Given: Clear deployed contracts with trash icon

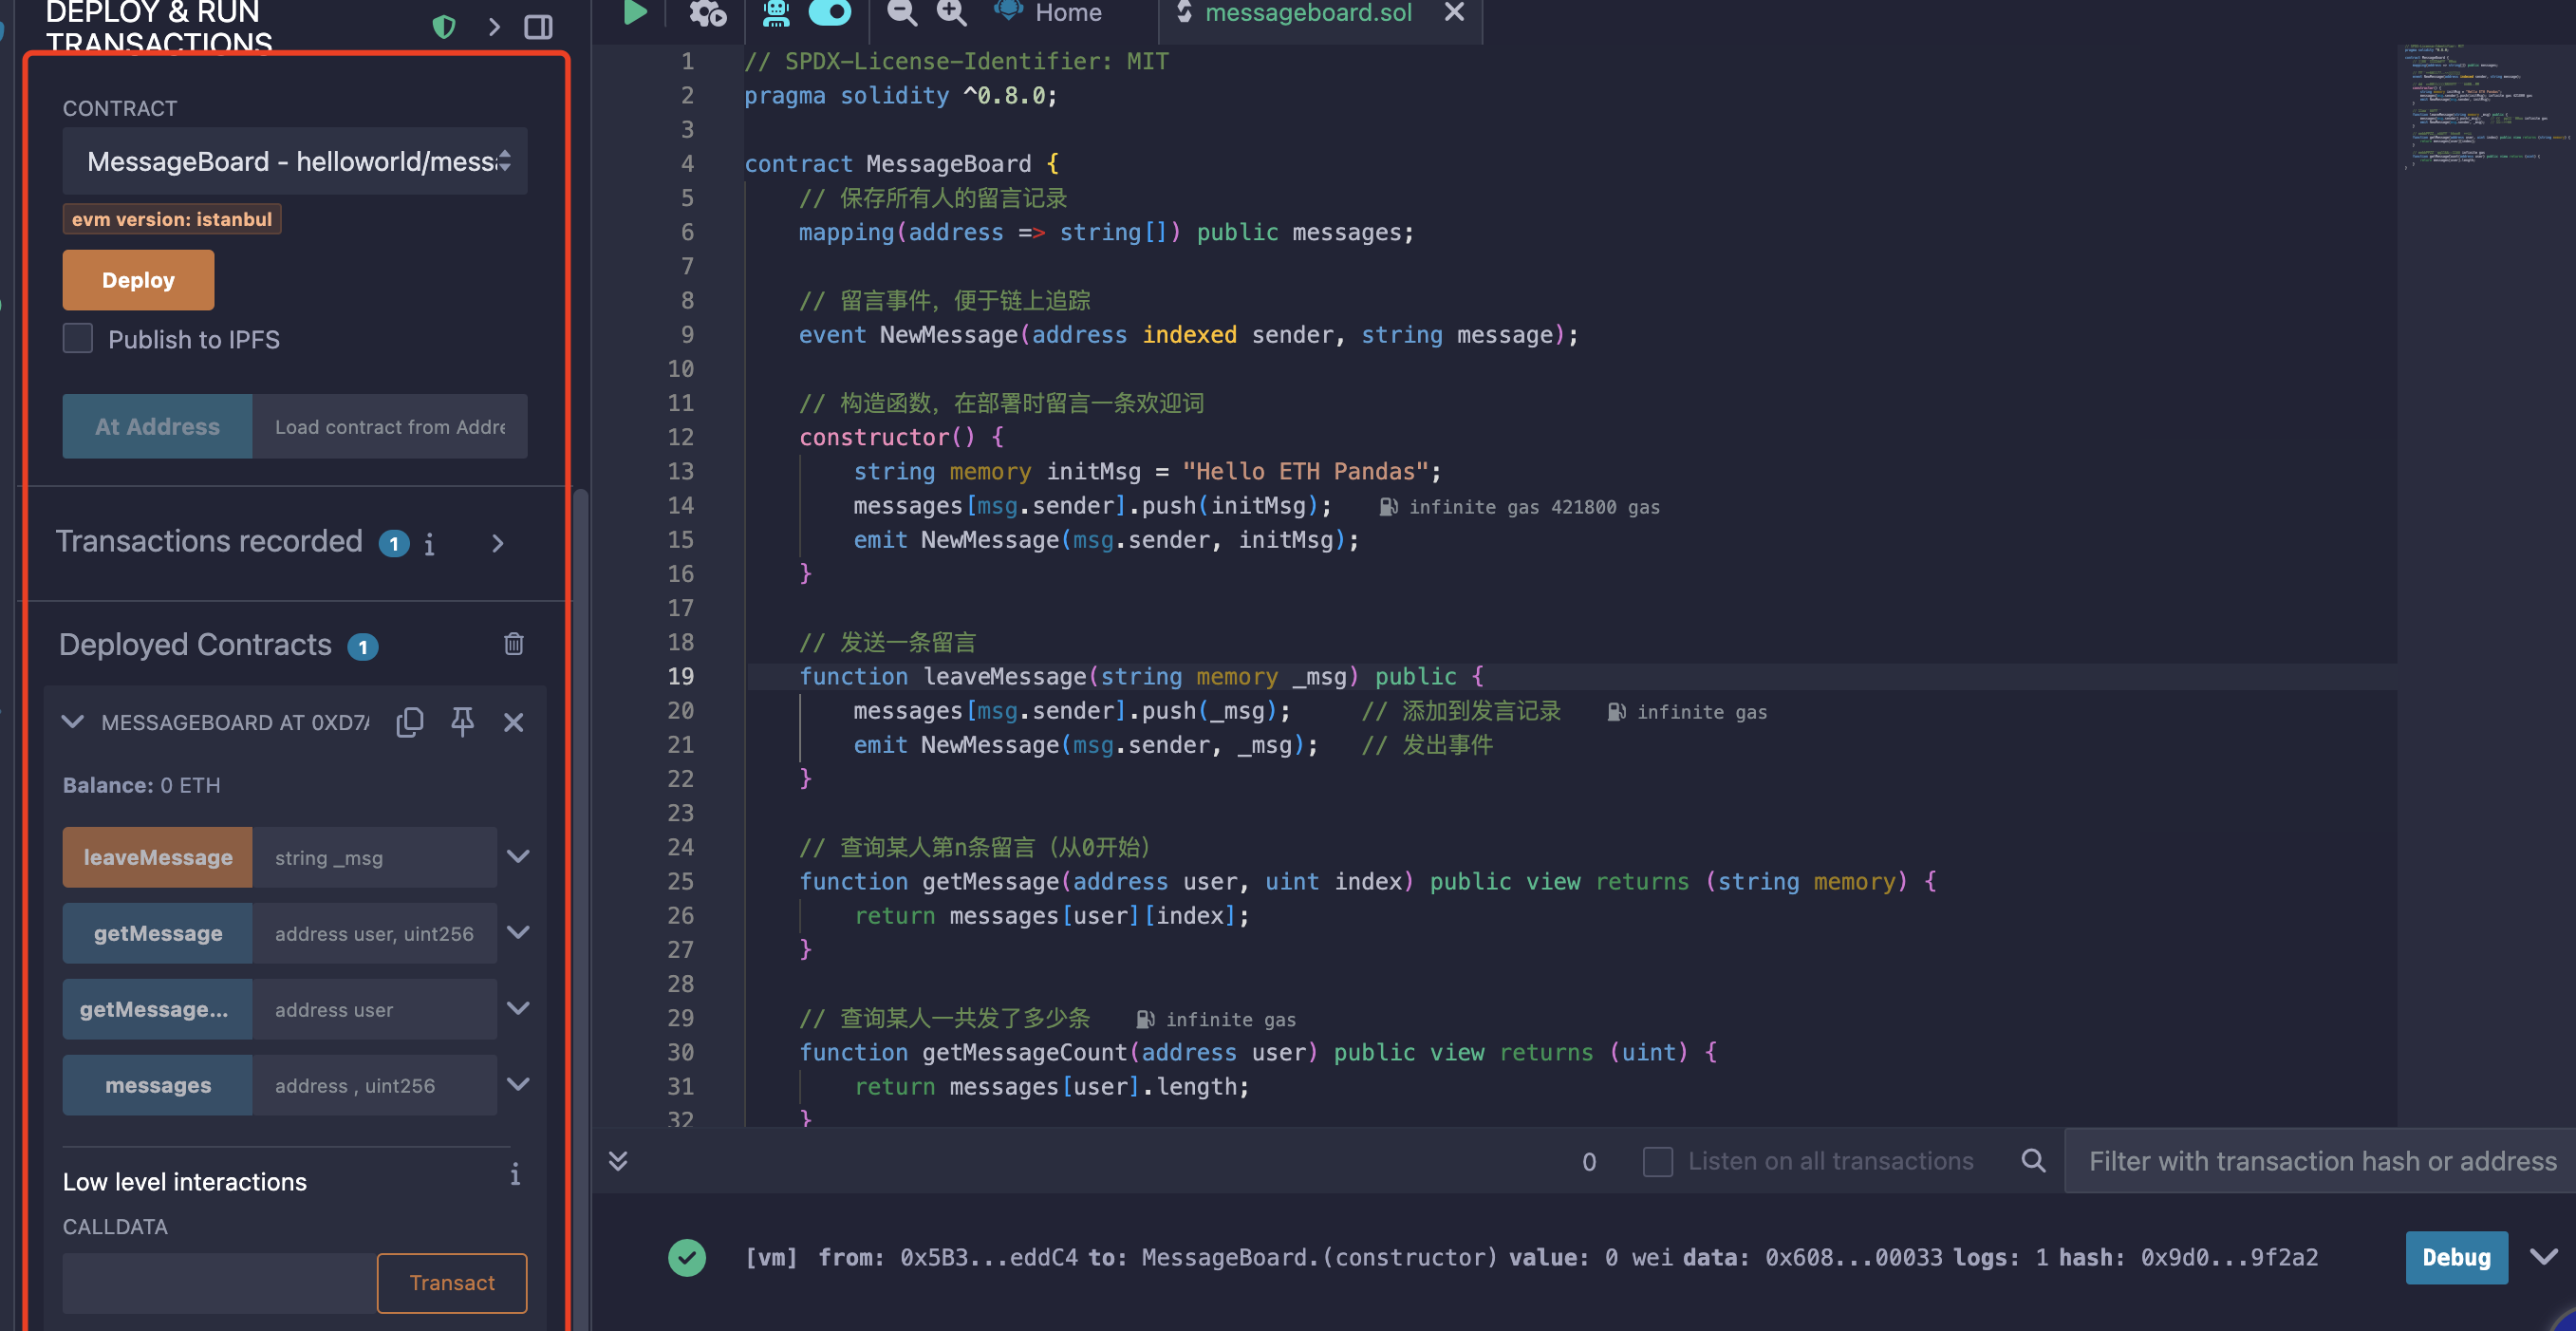Looking at the screenshot, I should (x=514, y=644).
